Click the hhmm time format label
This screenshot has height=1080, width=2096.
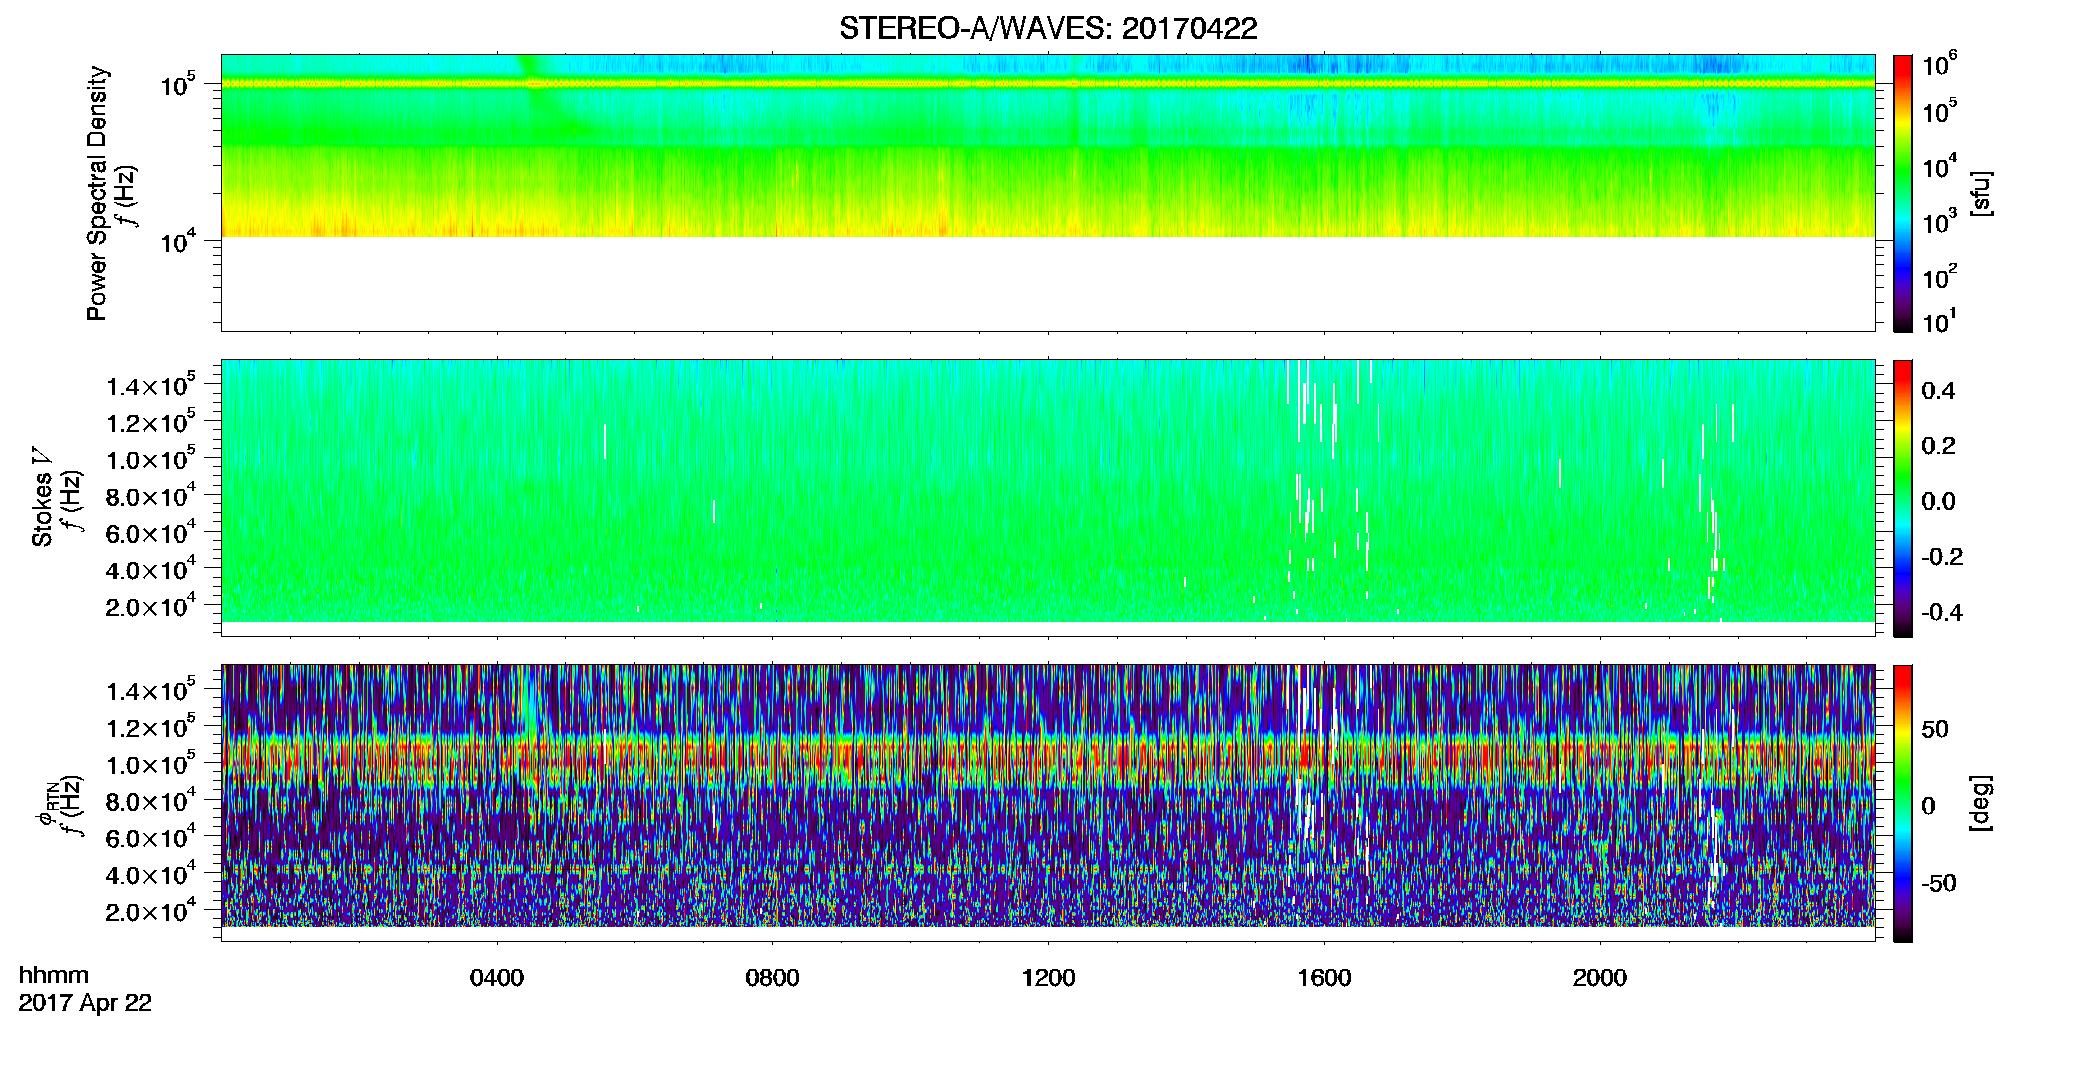54,976
